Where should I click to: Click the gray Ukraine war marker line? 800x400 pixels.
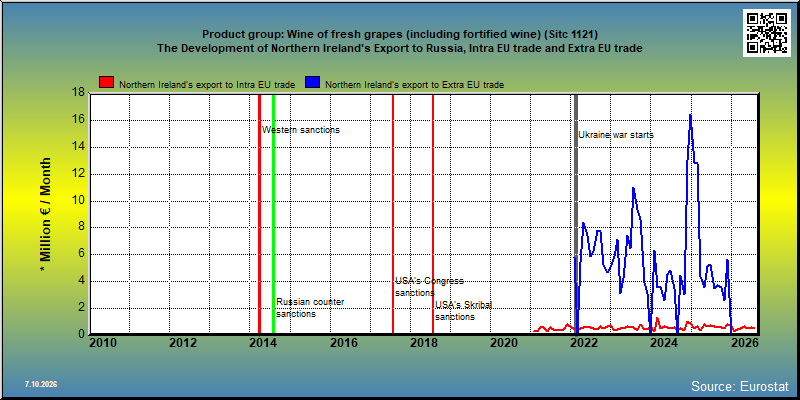point(576,214)
